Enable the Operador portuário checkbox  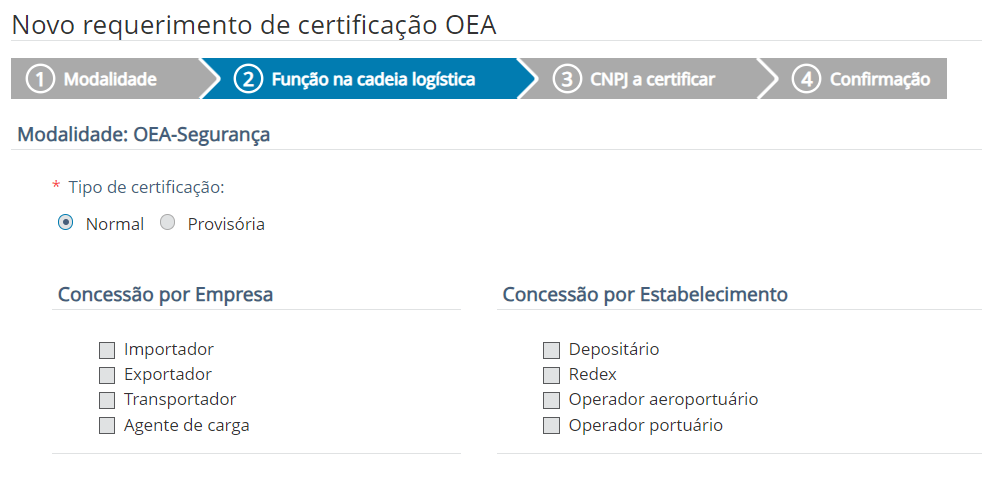[x=551, y=426]
